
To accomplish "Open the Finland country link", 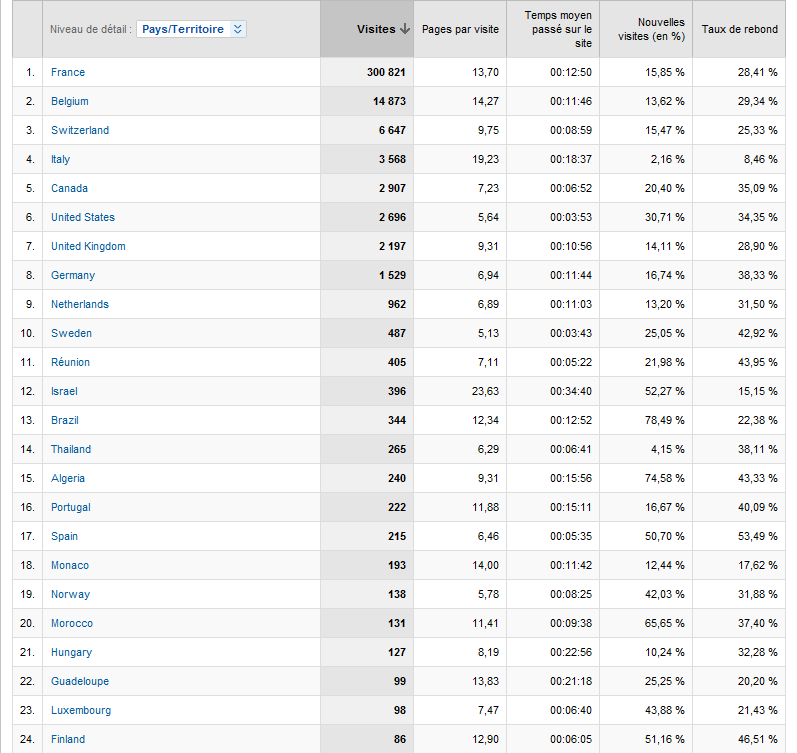I will coord(68,739).
